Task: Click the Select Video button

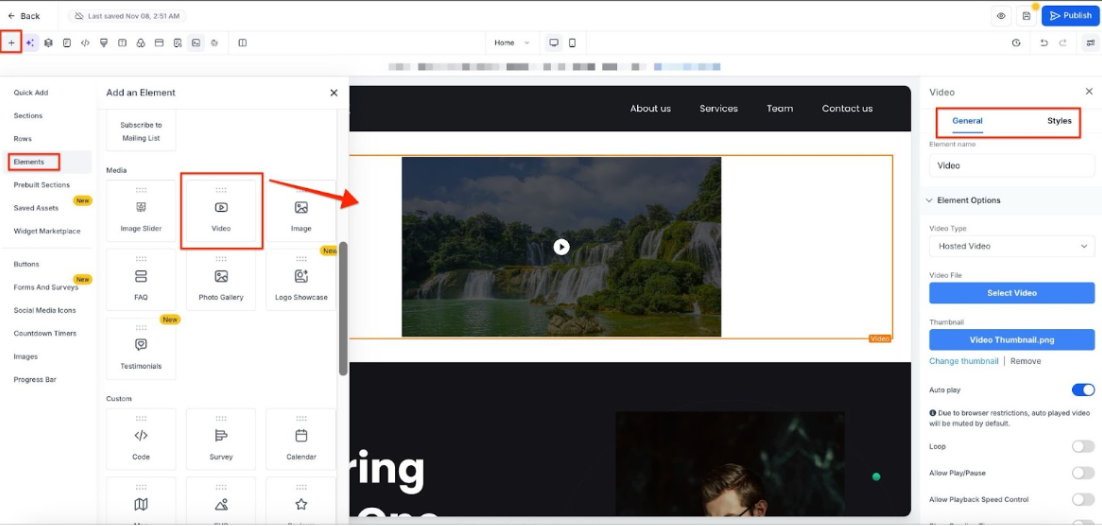Action: [1011, 293]
